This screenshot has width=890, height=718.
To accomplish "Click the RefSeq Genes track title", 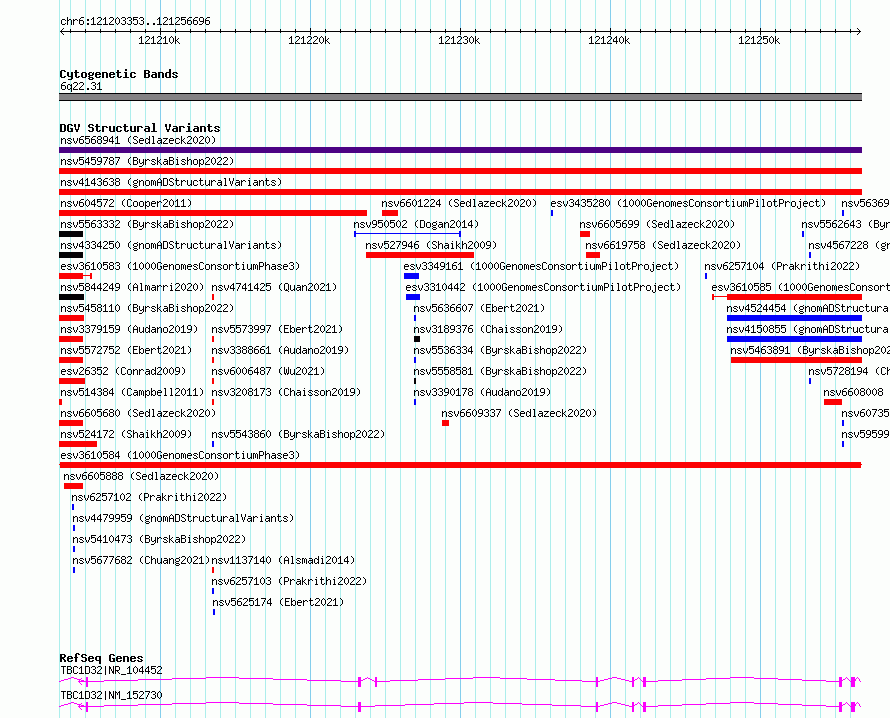I will [x=101, y=658].
